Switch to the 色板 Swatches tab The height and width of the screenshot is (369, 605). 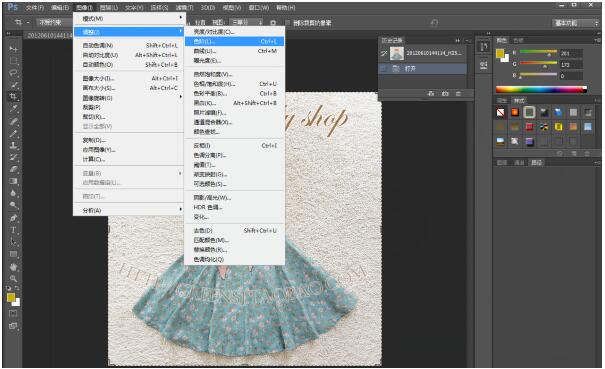[518, 41]
